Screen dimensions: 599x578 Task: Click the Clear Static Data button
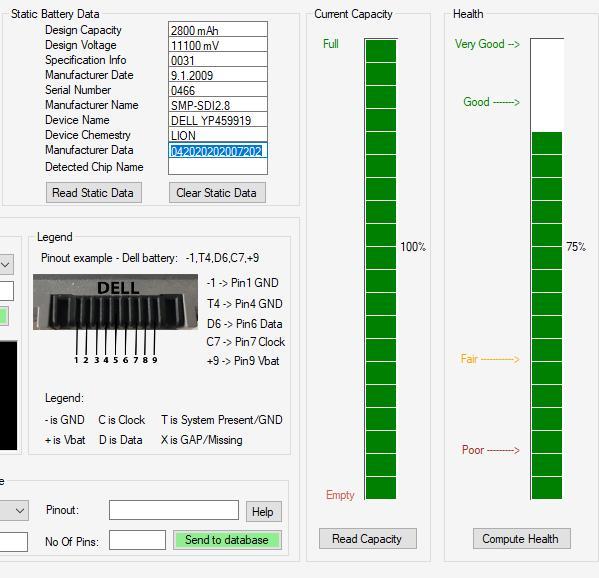(x=217, y=193)
